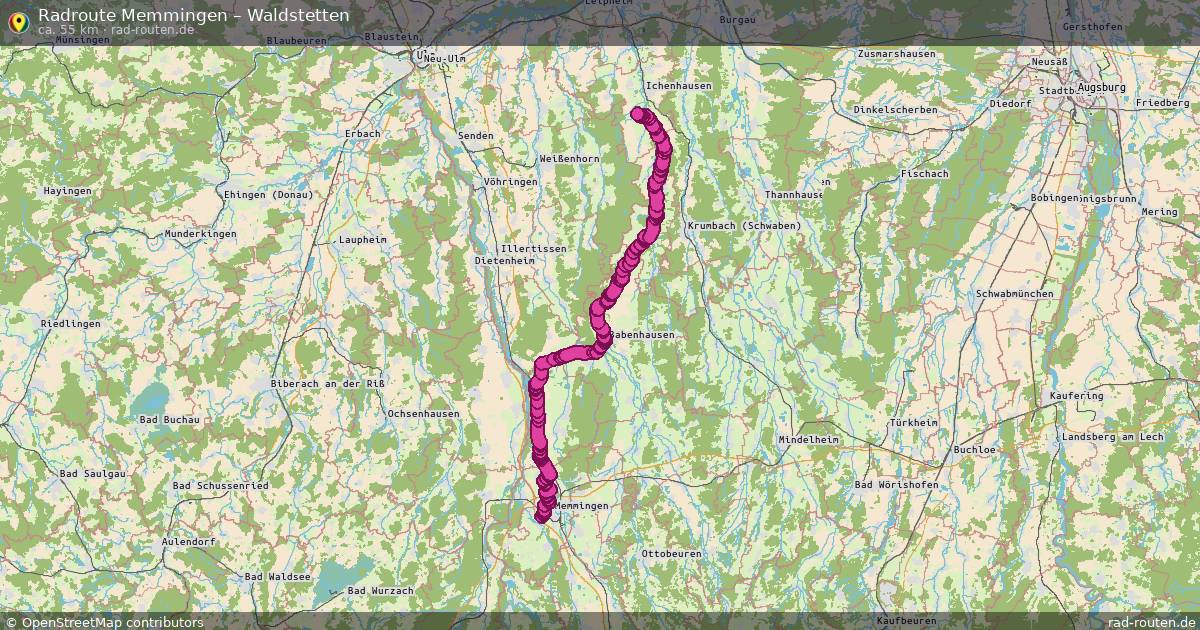Click the Weißenhorn town label

pyautogui.click(x=569, y=159)
